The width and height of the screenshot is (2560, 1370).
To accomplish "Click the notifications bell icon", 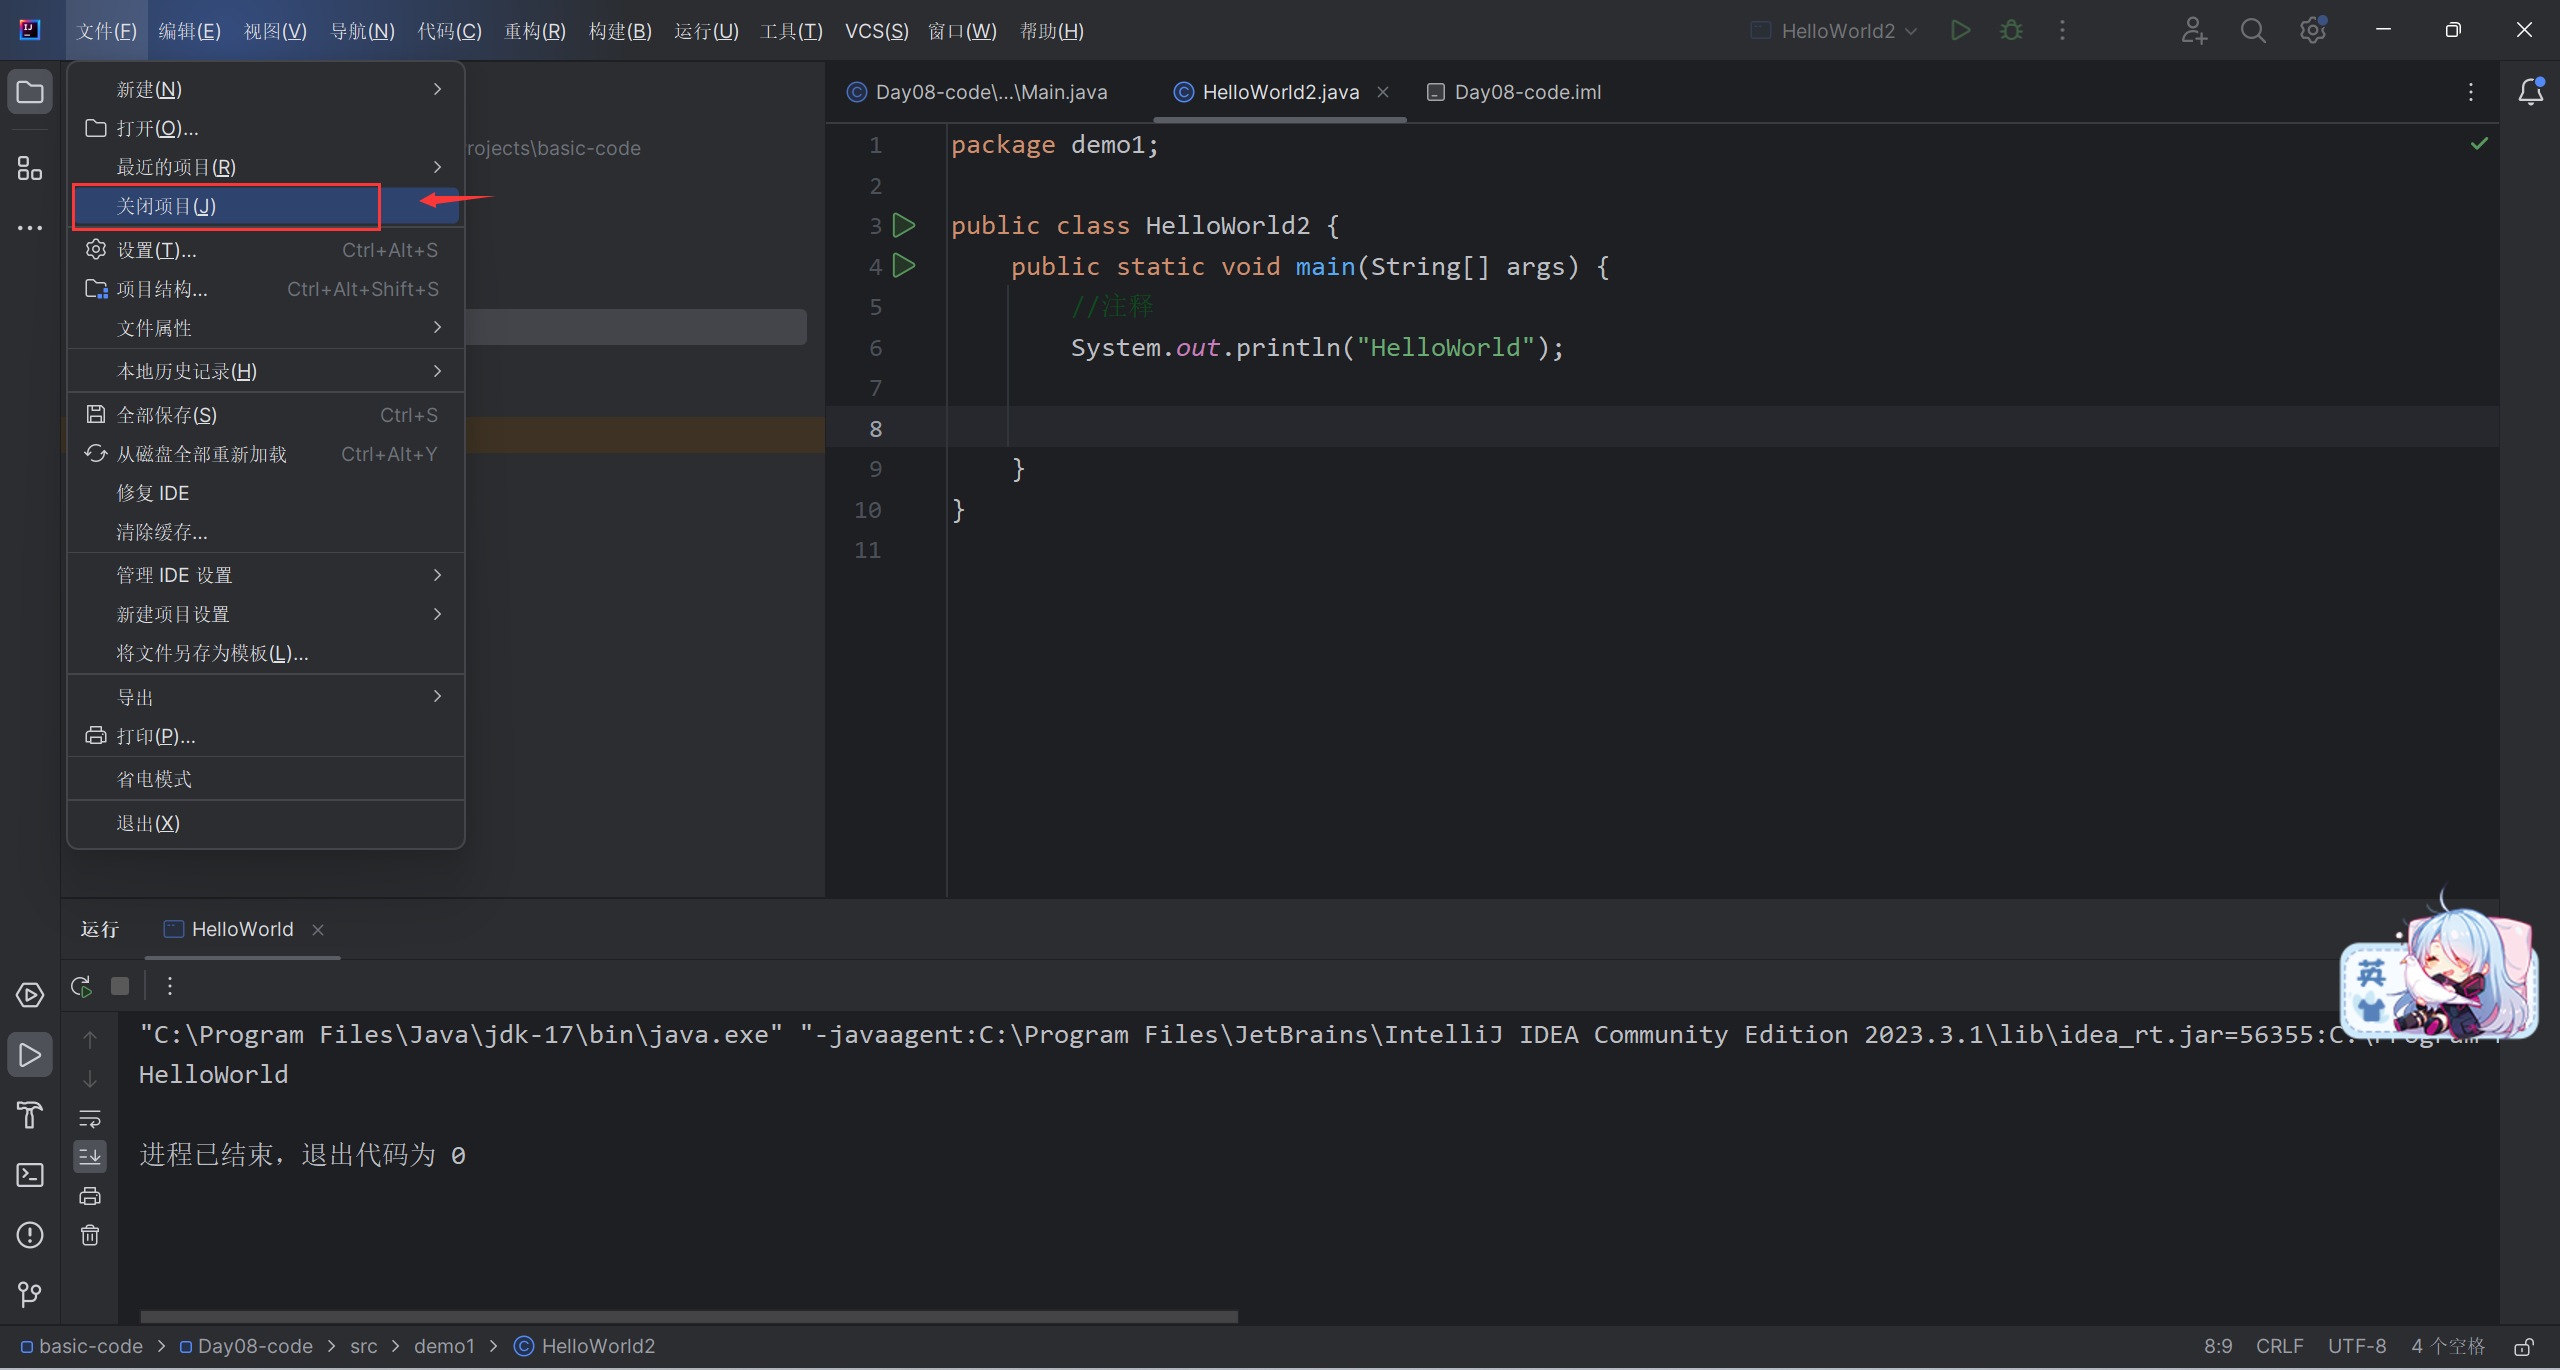I will (2530, 92).
